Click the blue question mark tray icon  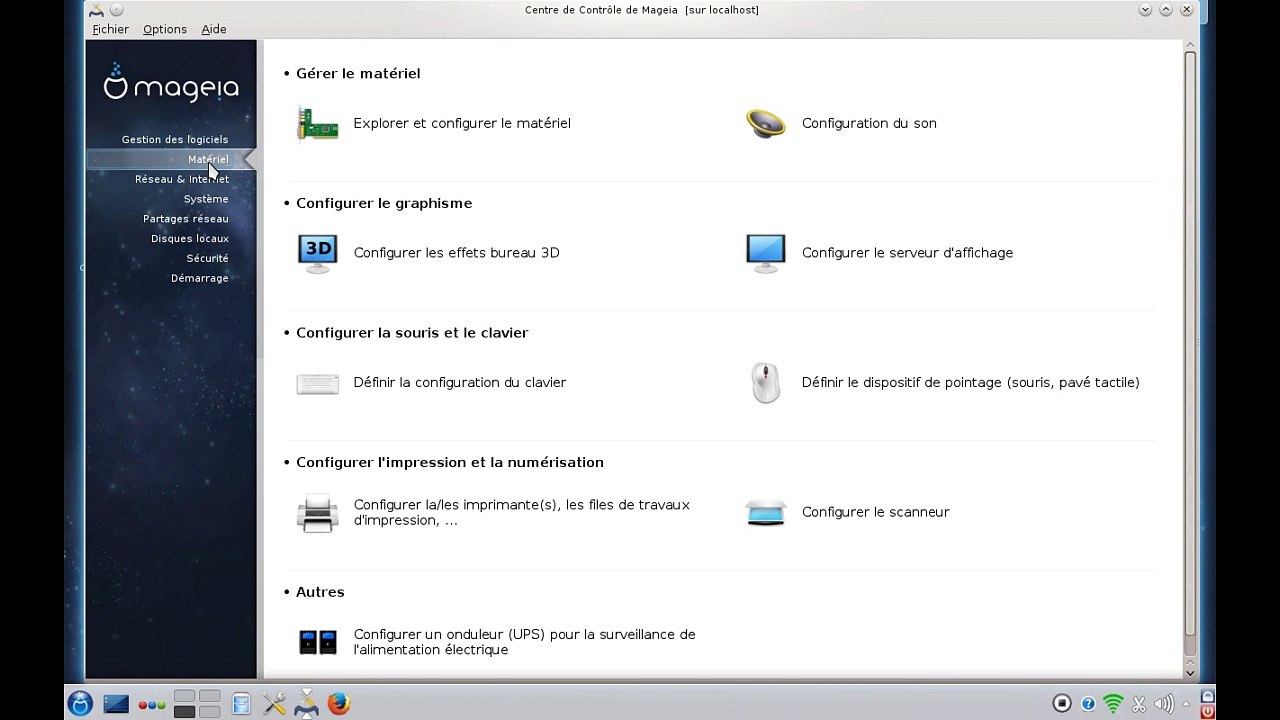pyautogui.click(x=1088, y=704)
